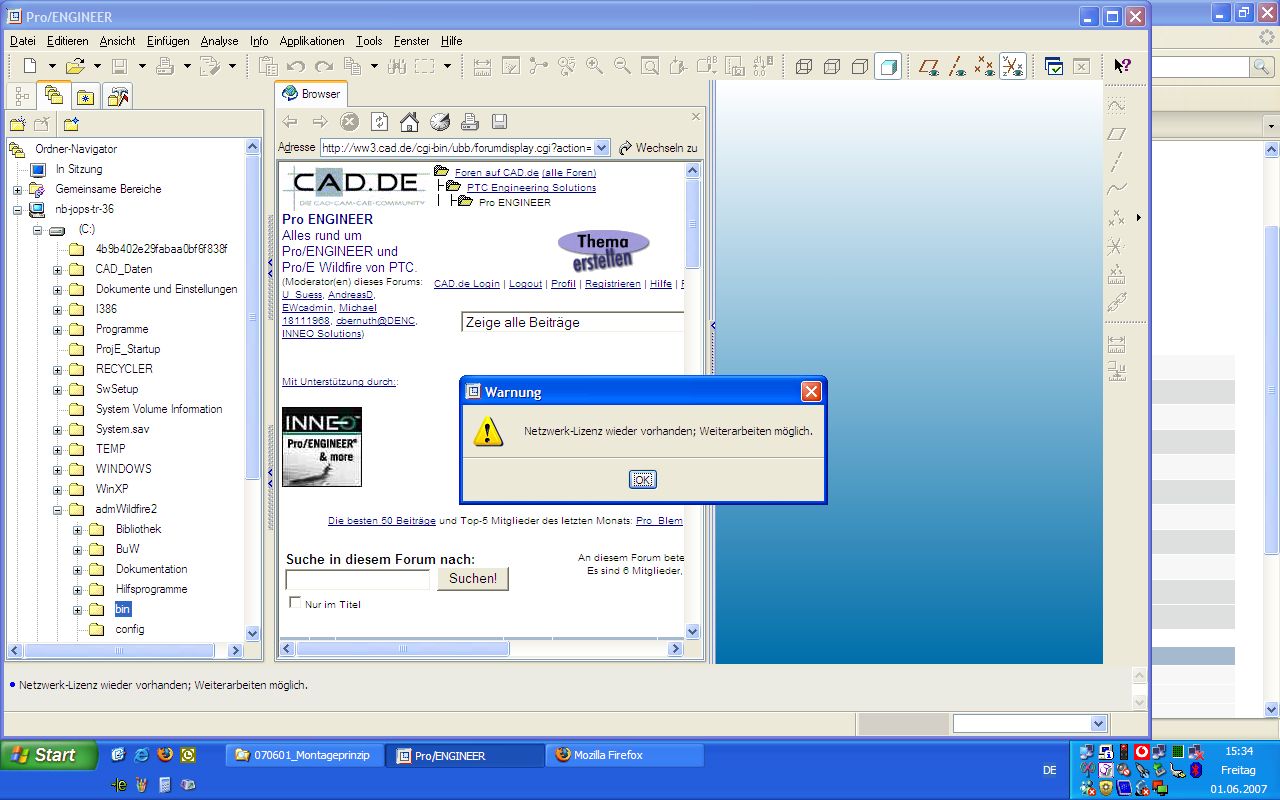Click the 'Suchen!' search button
This screenshot has width=1280, height=800.
[473, 578]
